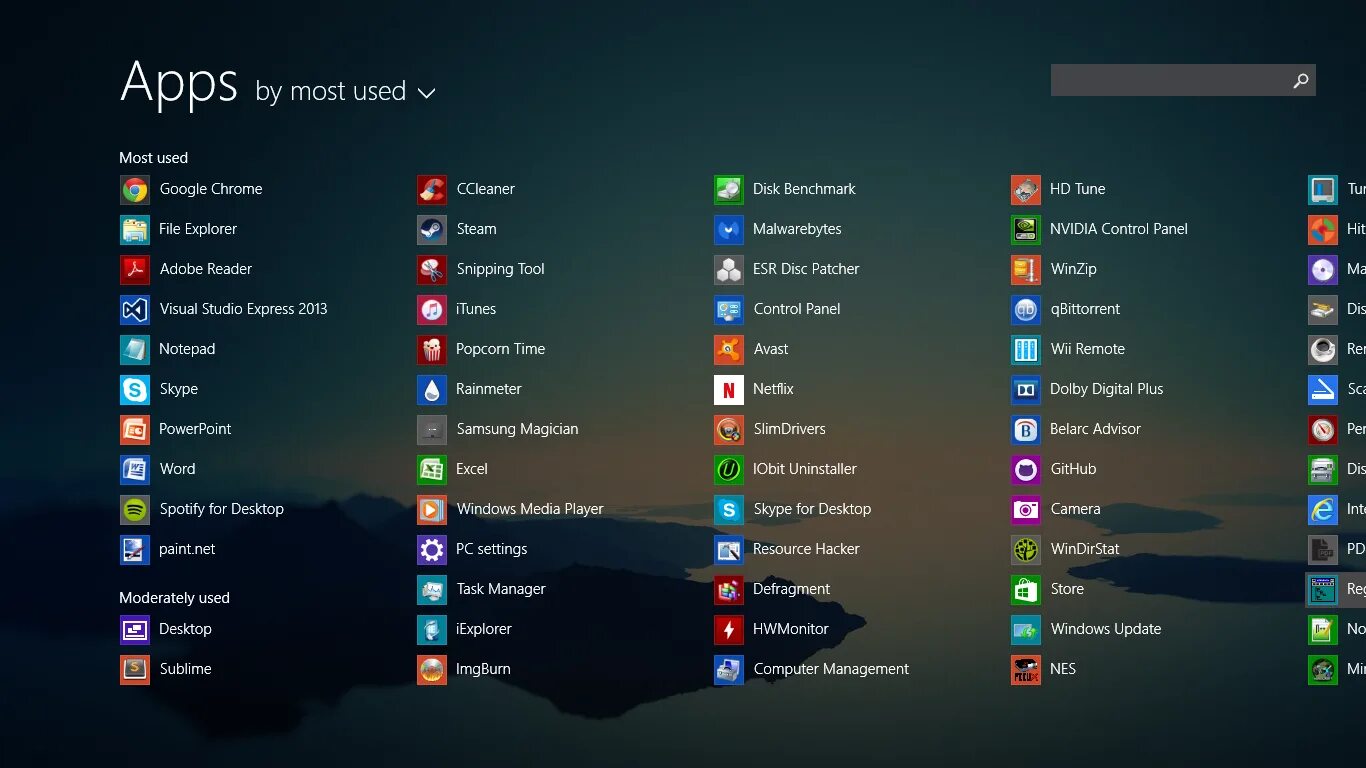
Task: Open the 'Task Manager' entry
Action: coord(481,589)
